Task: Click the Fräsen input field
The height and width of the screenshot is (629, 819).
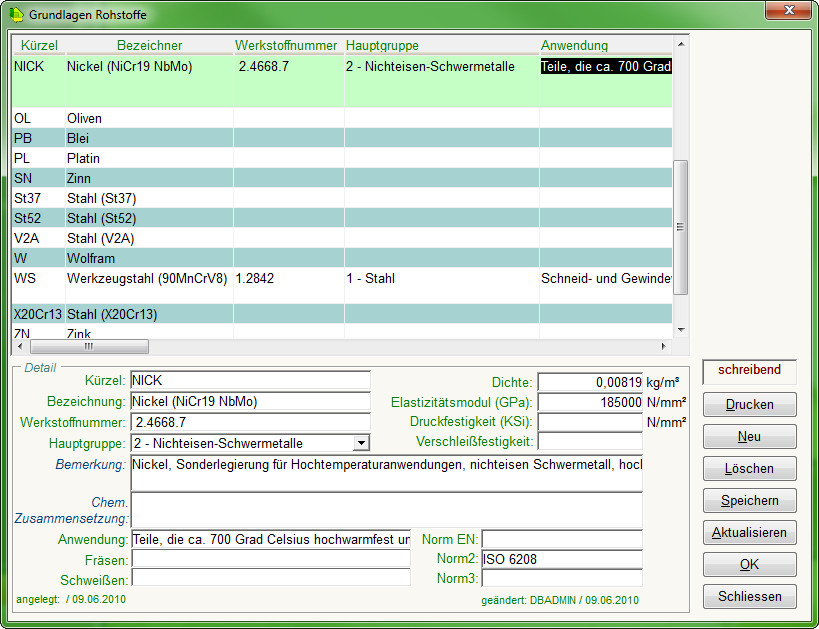Action: pyautogui.click(x=271, y=559)
